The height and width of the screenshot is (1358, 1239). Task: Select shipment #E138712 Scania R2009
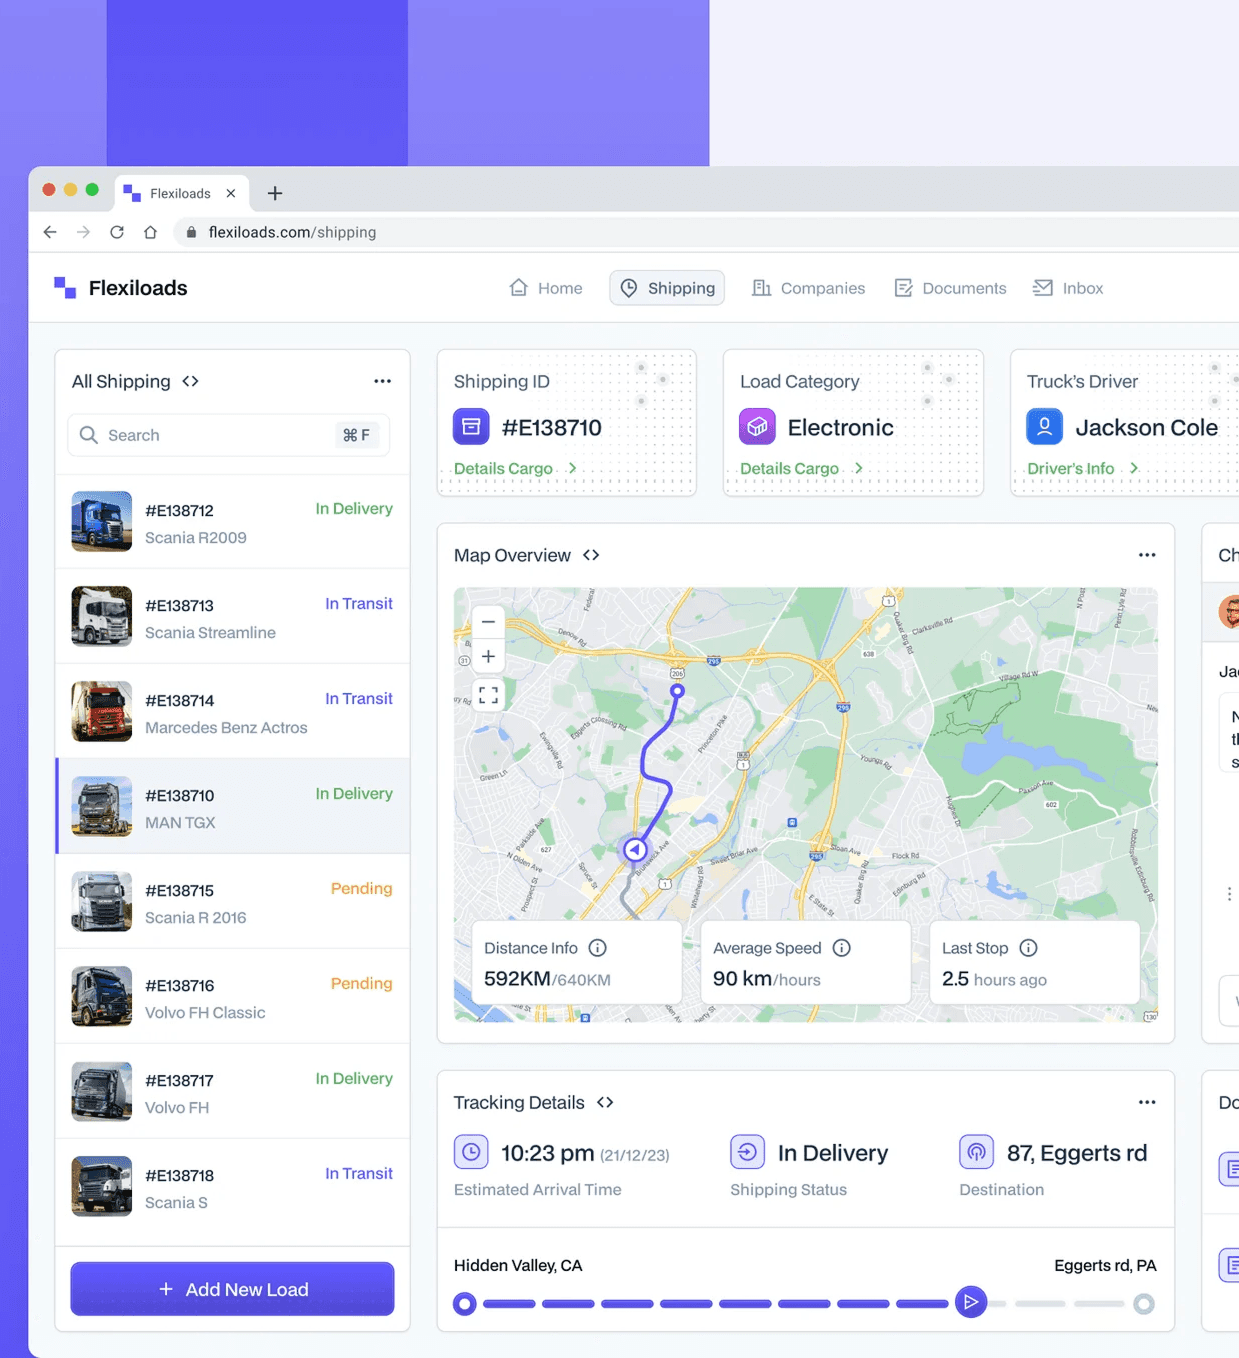pos(232,521)
